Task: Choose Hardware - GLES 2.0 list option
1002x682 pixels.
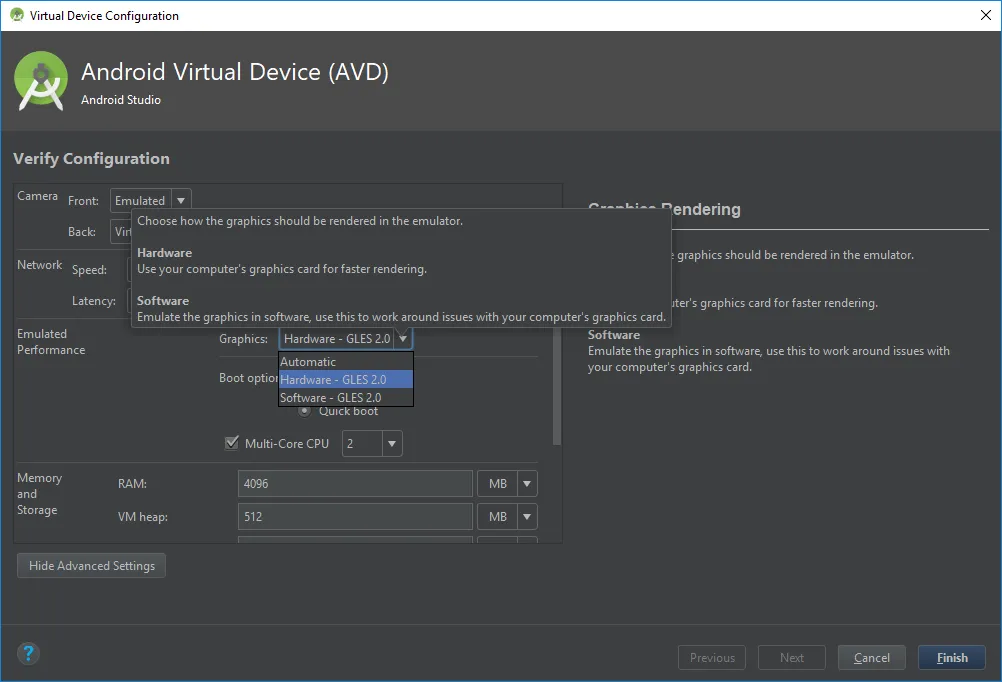Action: click(346, 379)
